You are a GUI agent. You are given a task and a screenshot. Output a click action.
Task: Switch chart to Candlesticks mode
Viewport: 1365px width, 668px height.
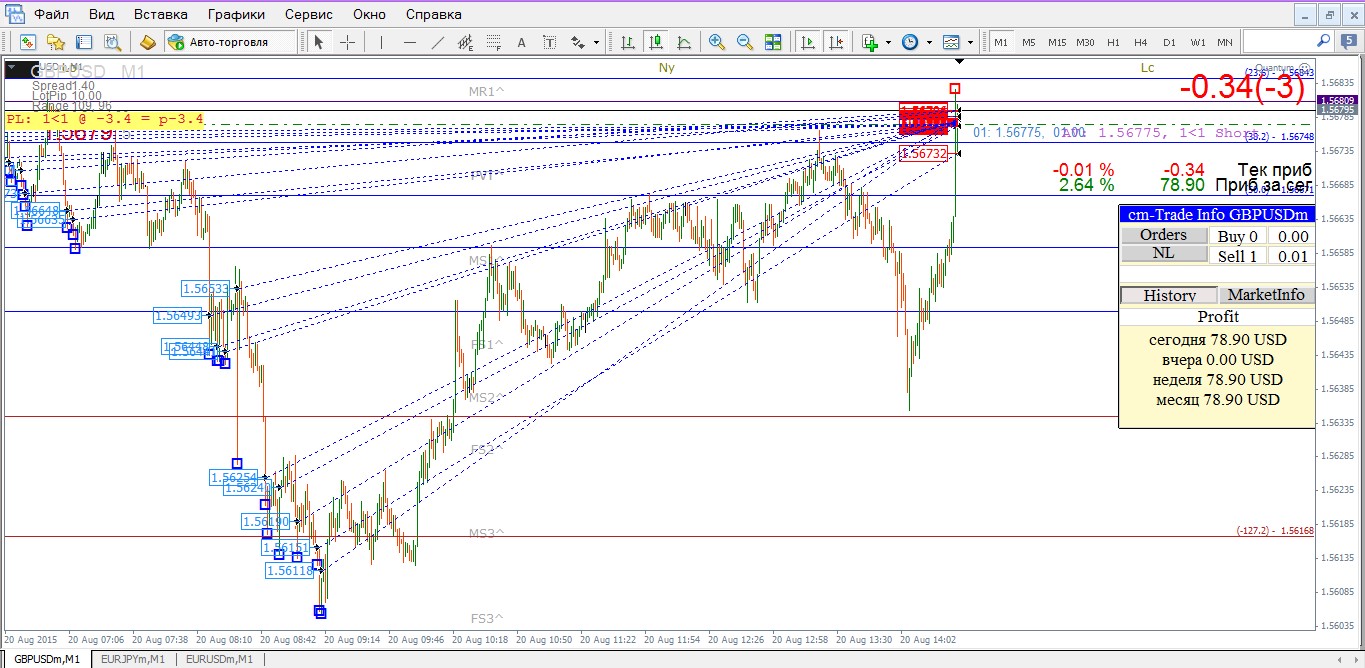point(655,42)
